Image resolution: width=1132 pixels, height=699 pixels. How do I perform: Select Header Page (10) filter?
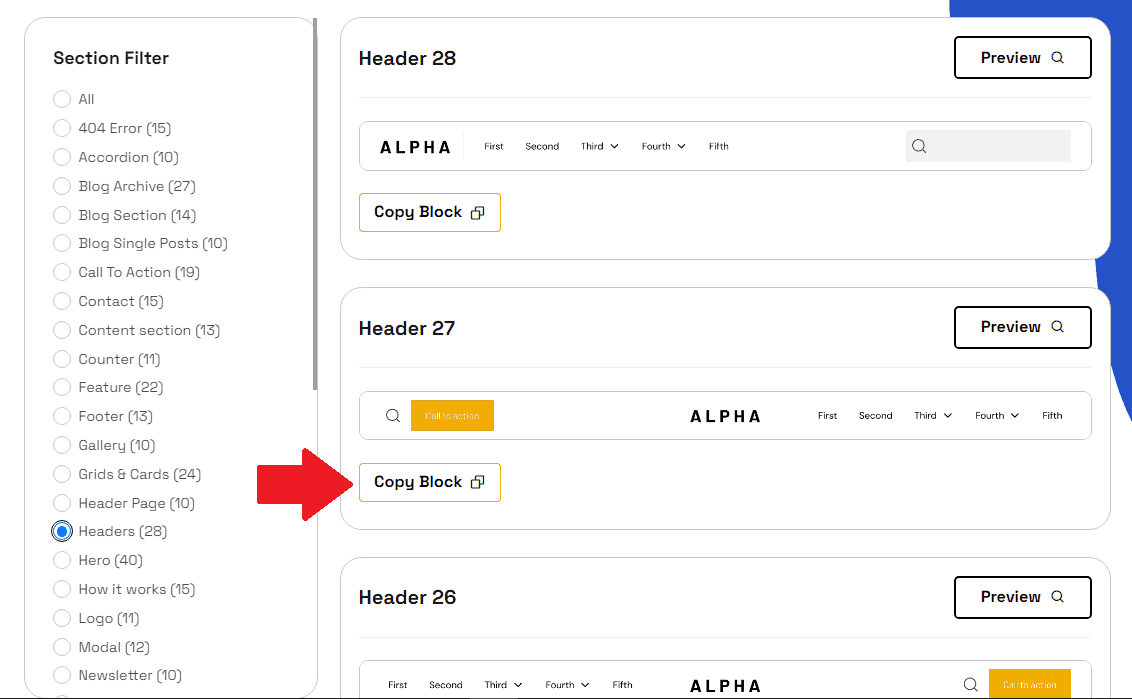(x=62, y=503)
